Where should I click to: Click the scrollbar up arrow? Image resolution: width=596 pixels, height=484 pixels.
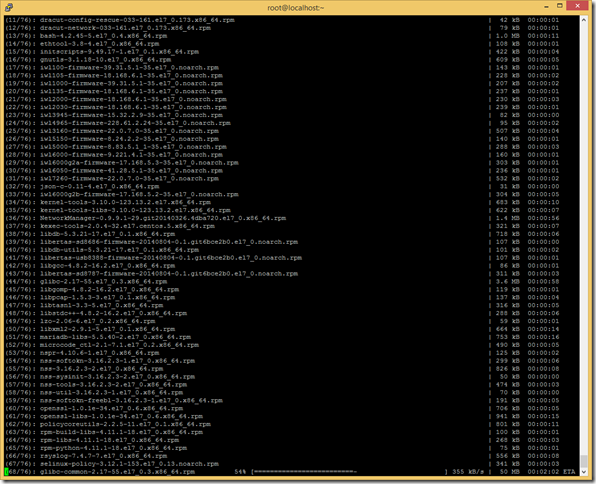coord(584,20)
